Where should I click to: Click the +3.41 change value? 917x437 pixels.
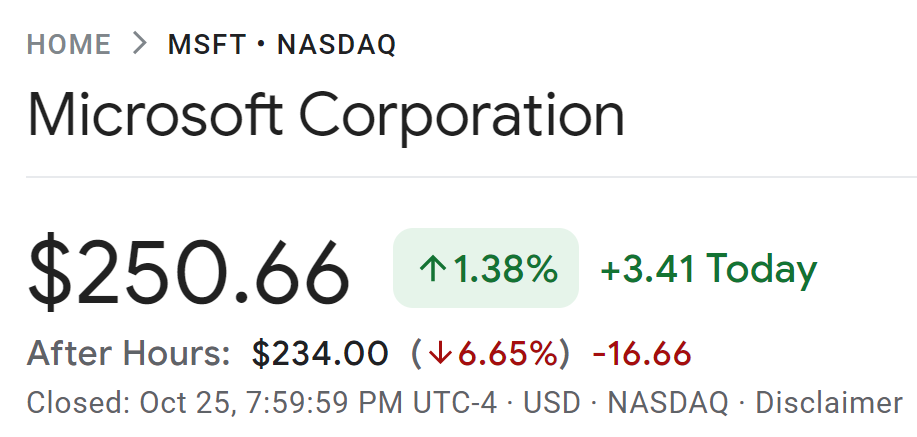tap(648, 269)
